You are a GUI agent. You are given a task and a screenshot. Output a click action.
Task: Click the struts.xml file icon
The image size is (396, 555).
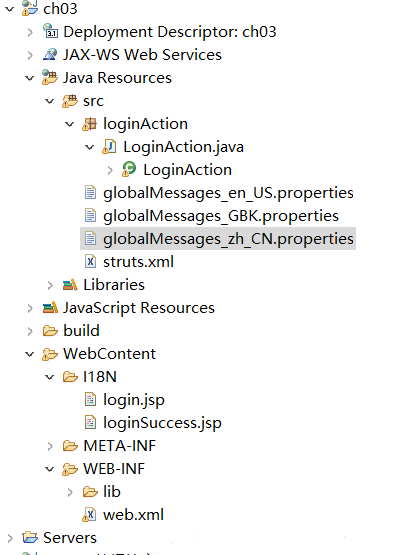tap(90, 262)
